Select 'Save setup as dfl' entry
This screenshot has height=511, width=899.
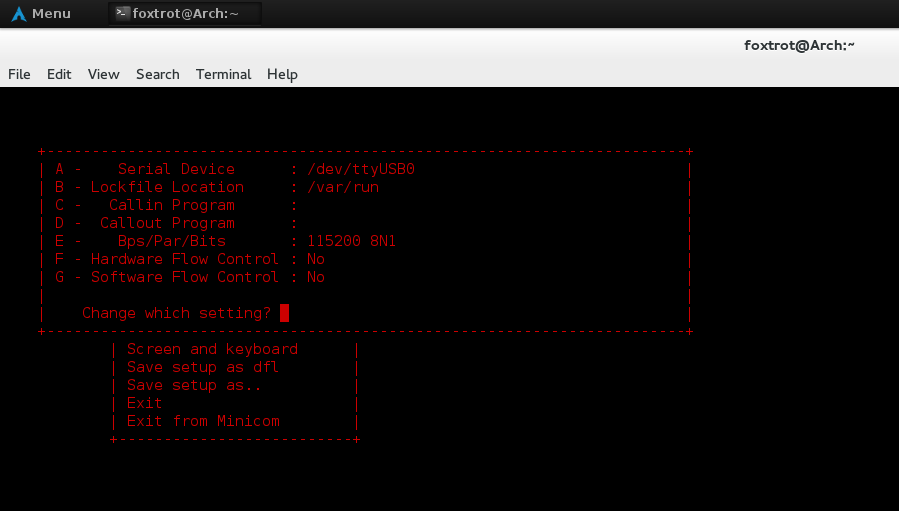(202, 367)
